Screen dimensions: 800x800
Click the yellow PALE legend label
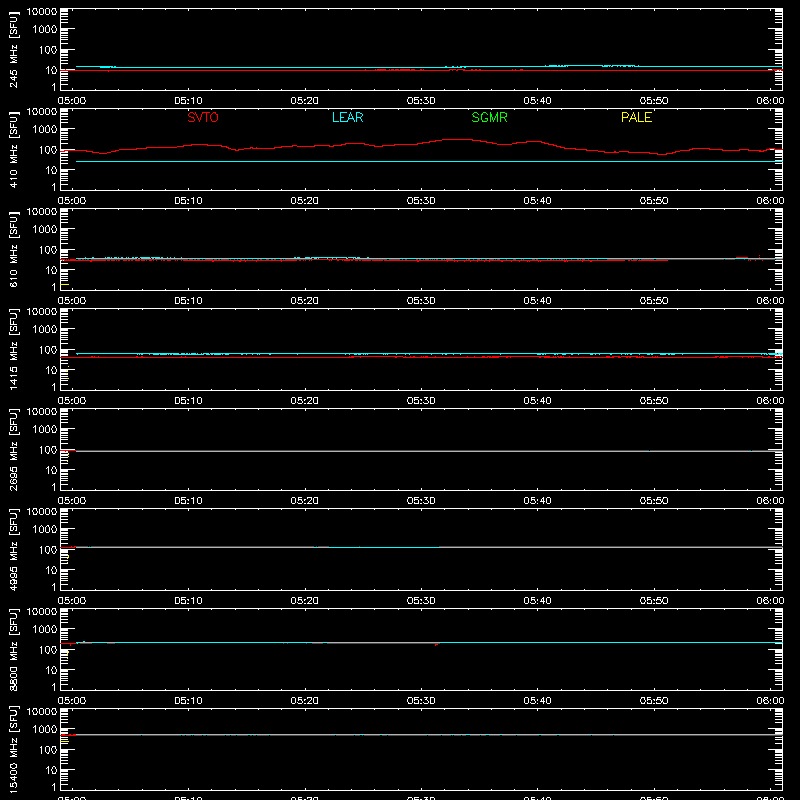point(636,117)
